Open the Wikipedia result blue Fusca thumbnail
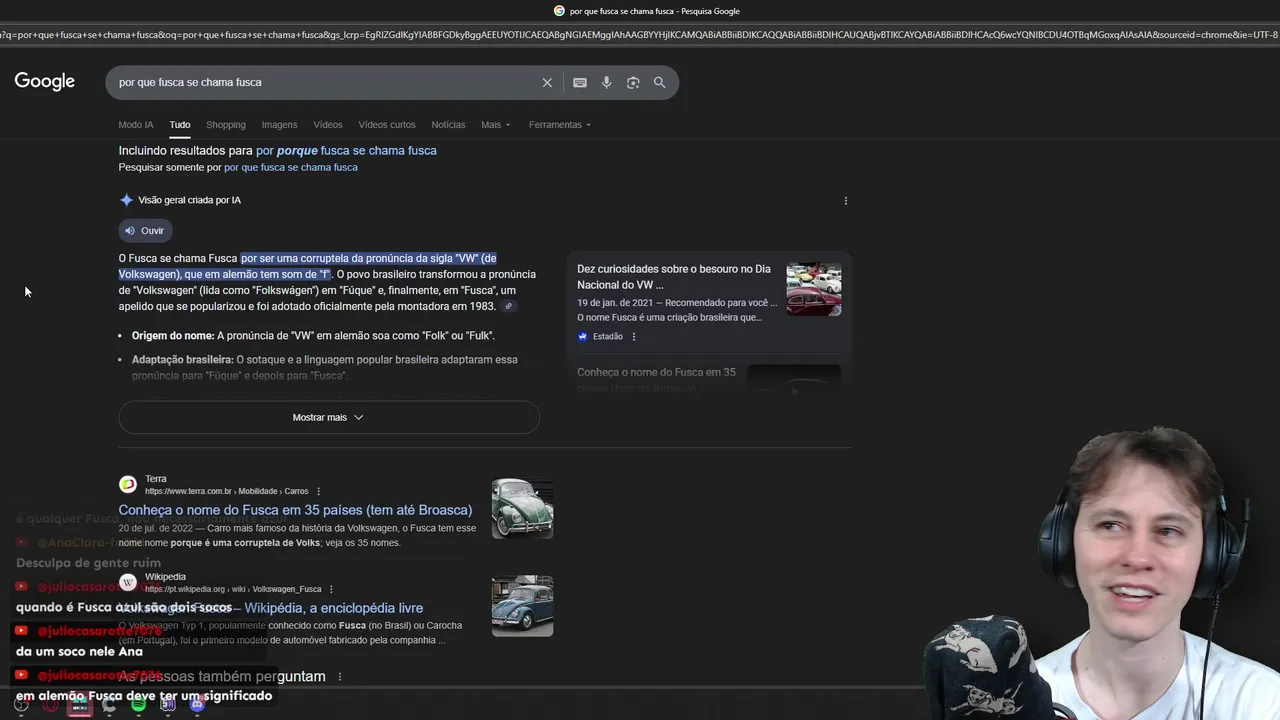Image resolution: width=1280 pixels, height=720 pixels. point(522,606)
